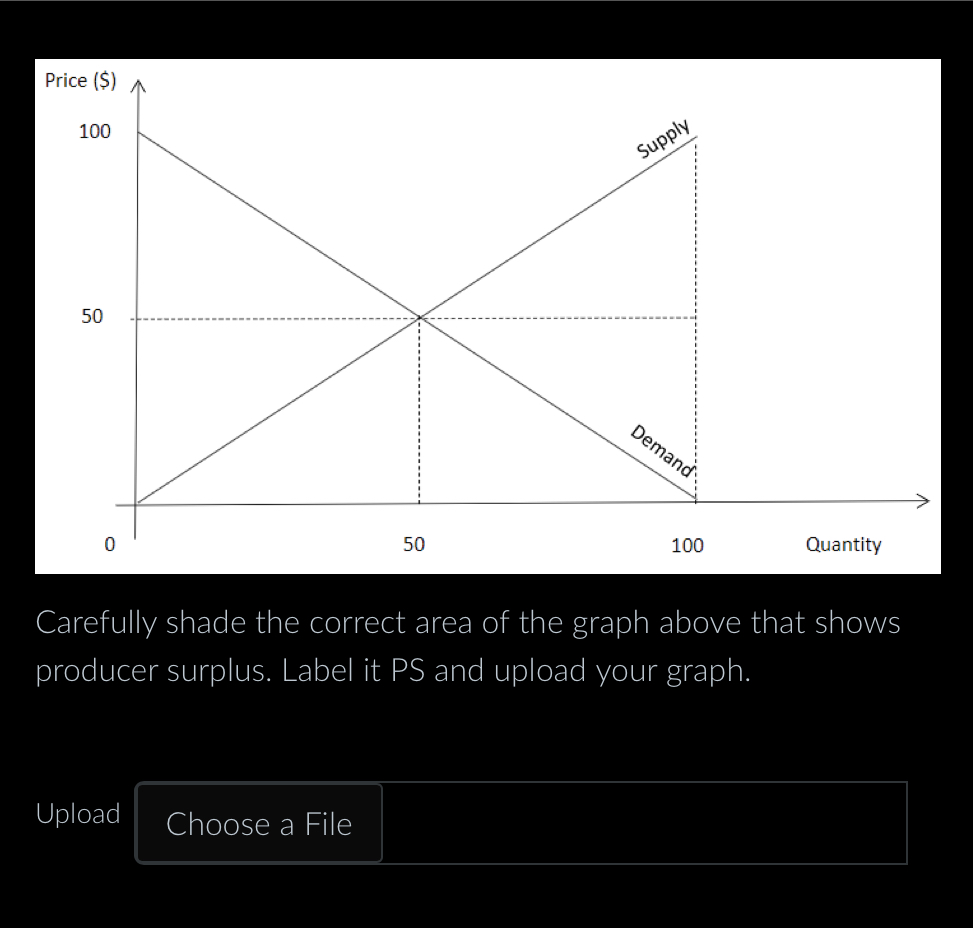Click the dashed equilibrium quantity line
Image resolution: width=973 pixels, height=928 pixels.
417,420
